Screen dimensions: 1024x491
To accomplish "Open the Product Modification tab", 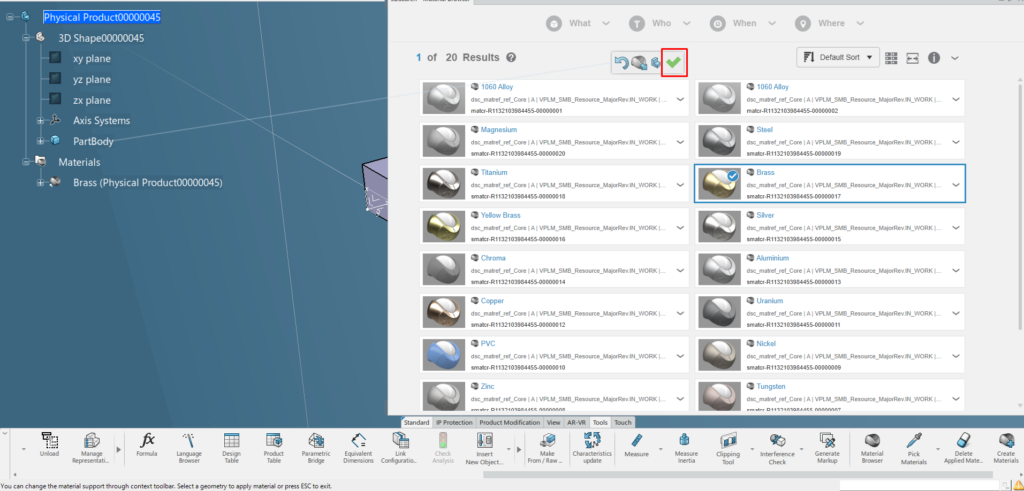I will (x=509, y=422).
